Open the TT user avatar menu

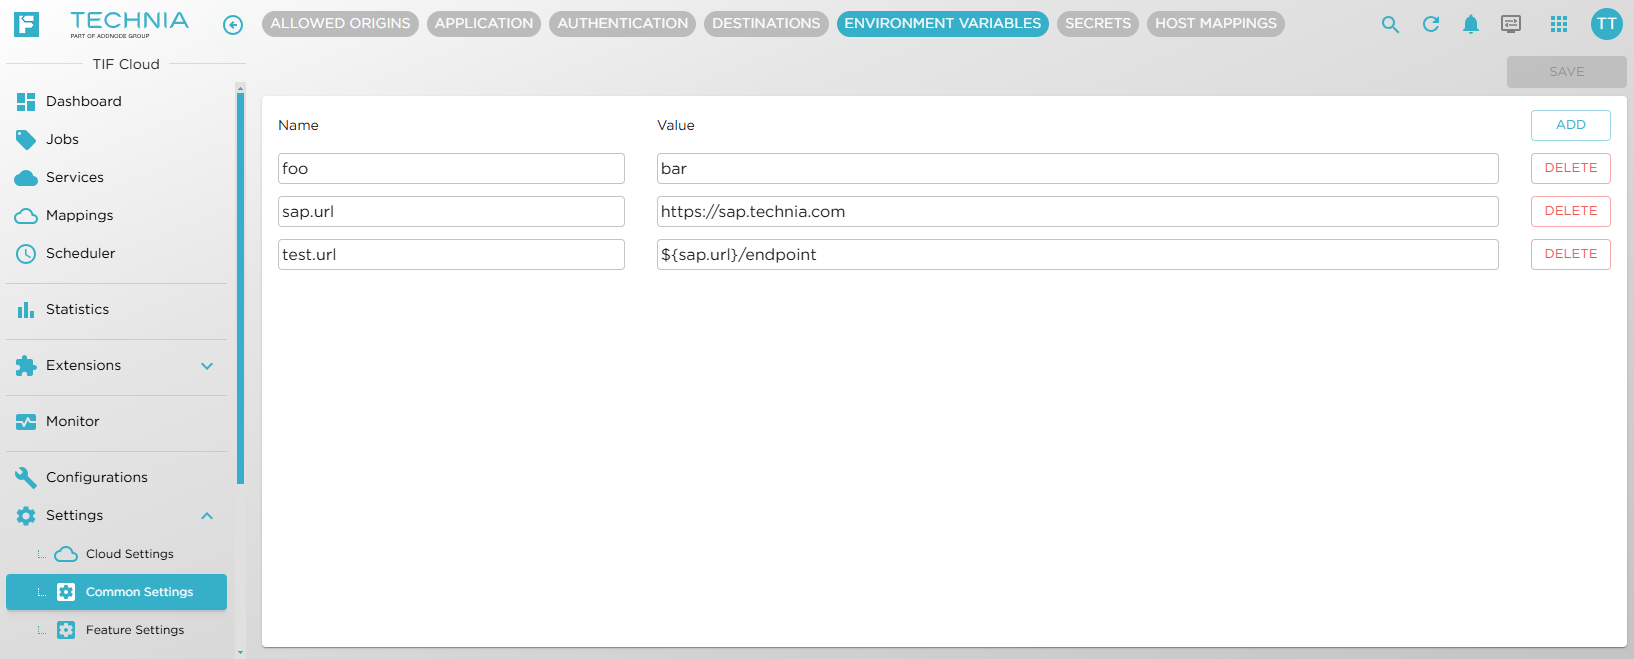[1607, 24]
